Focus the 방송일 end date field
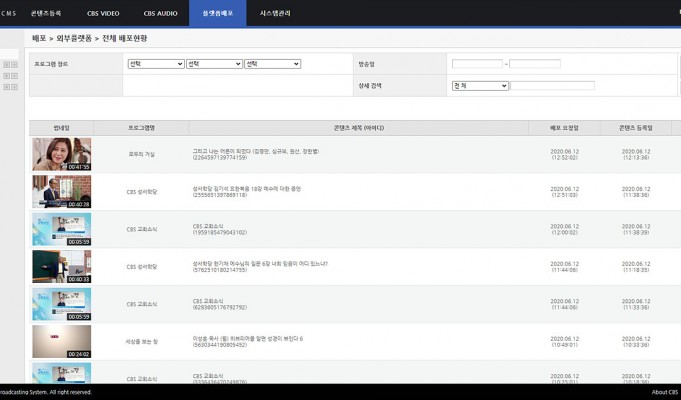The height and width of the screenshot is (400, 681). [535, 64]
